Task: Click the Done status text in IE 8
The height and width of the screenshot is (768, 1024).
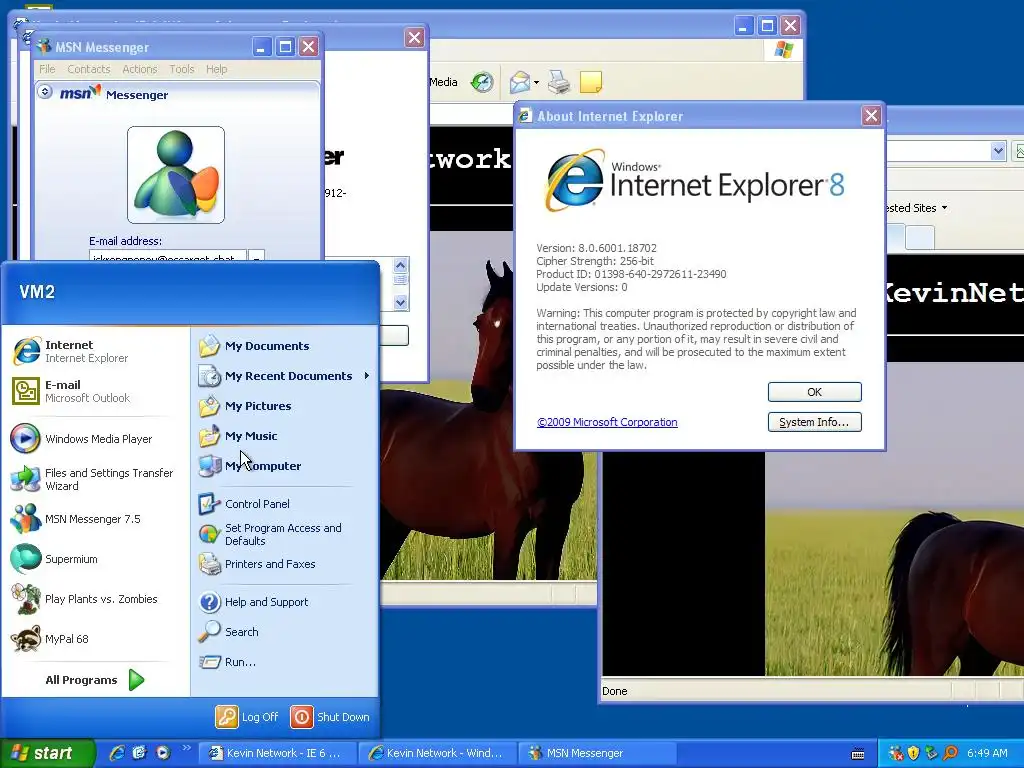Action: 615,691
